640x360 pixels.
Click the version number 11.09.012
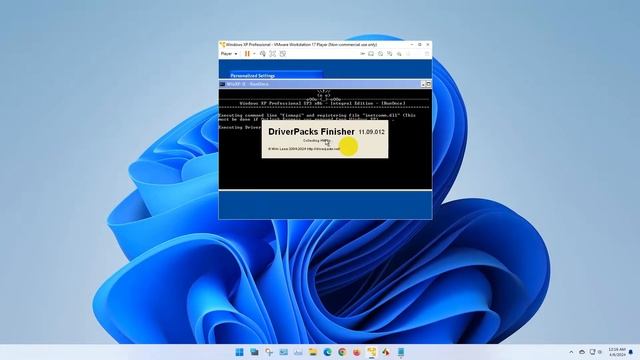[x=371, y=132]
